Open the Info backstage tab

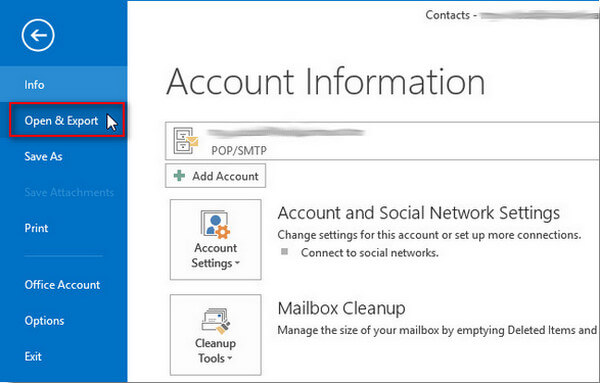(x=63, y=84)
